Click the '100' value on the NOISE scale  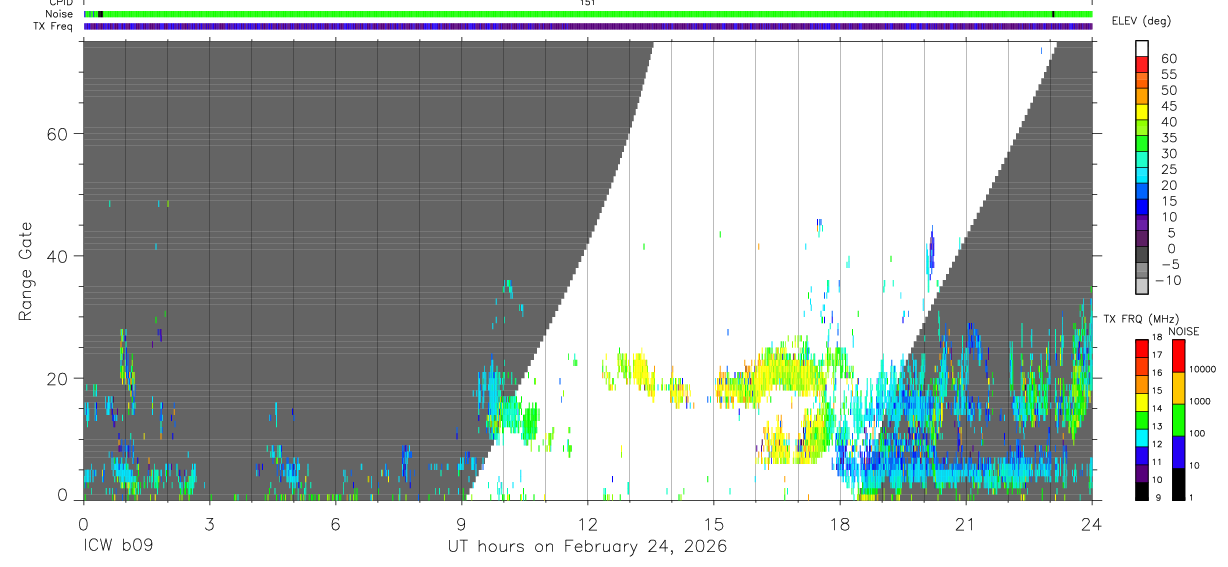[x=1199, y=433]
